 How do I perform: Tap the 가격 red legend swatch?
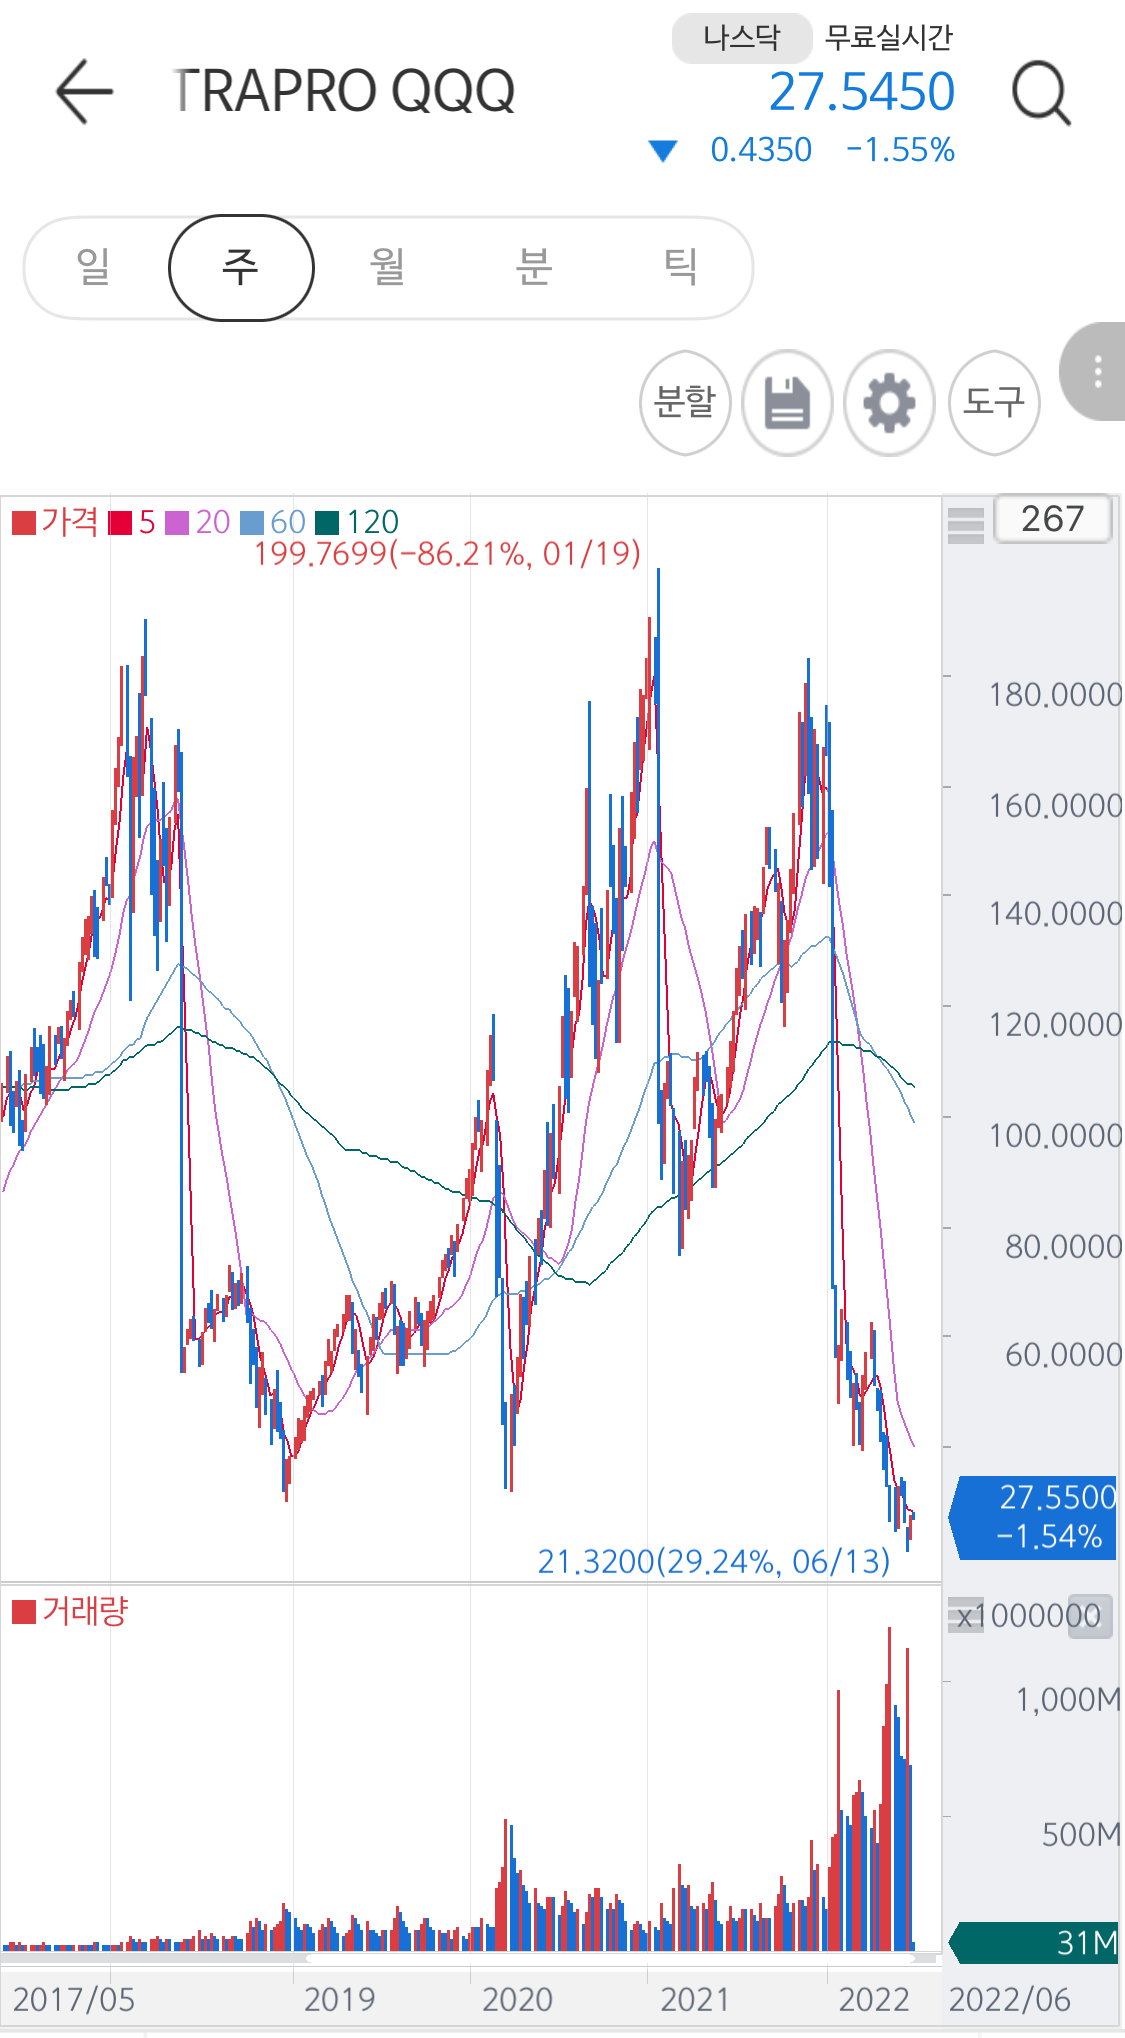(x=24, y=523)
